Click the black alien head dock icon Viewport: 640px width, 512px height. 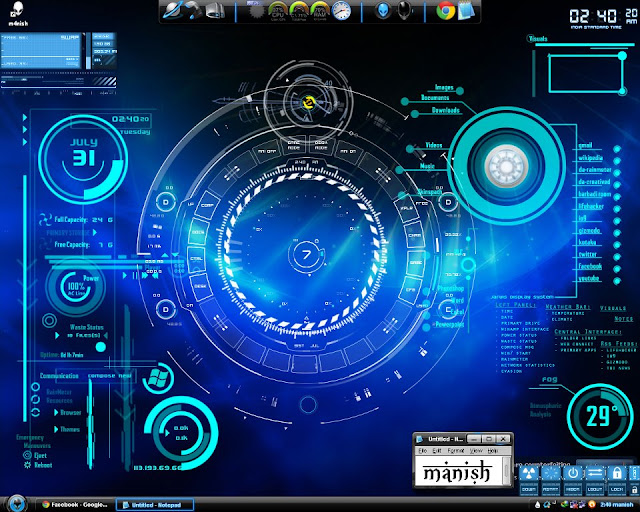pyautogui.click(x=405, y=11)
